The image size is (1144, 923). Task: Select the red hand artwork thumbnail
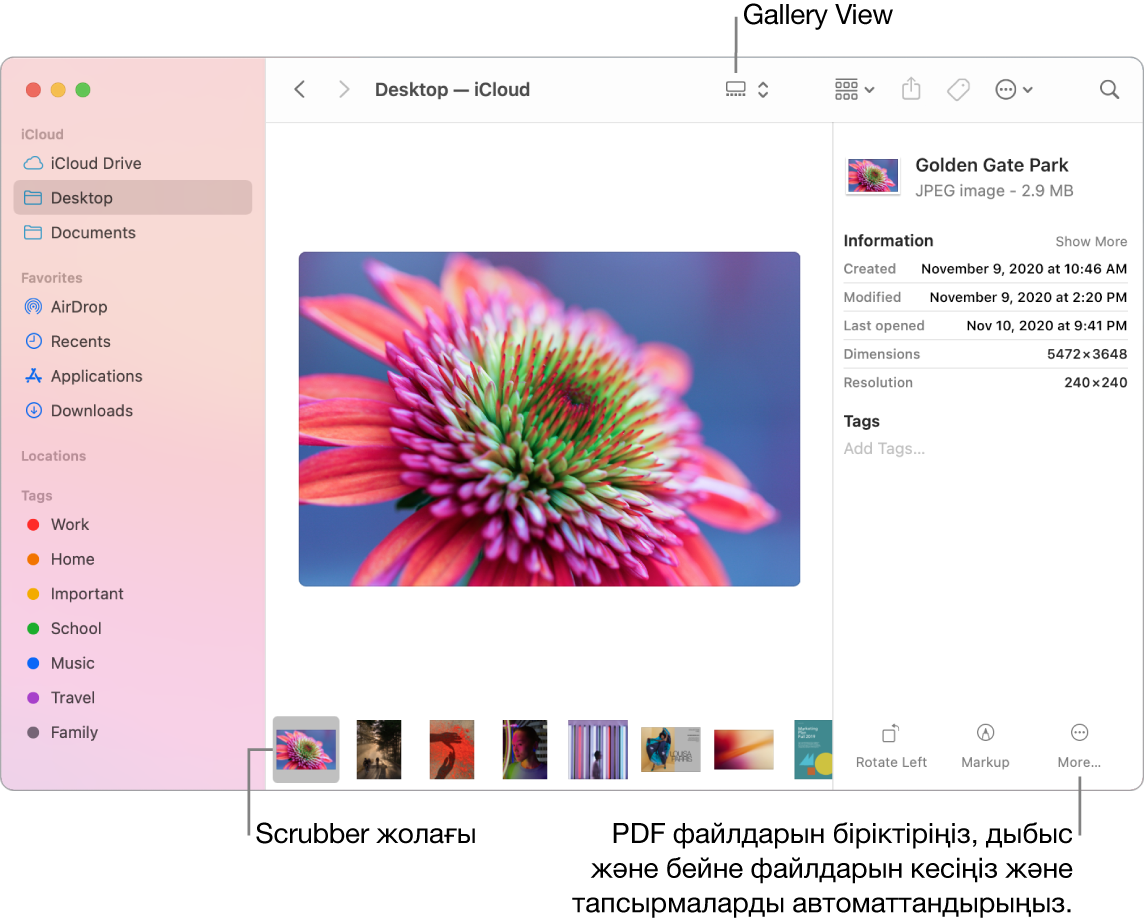click(452, 749)
